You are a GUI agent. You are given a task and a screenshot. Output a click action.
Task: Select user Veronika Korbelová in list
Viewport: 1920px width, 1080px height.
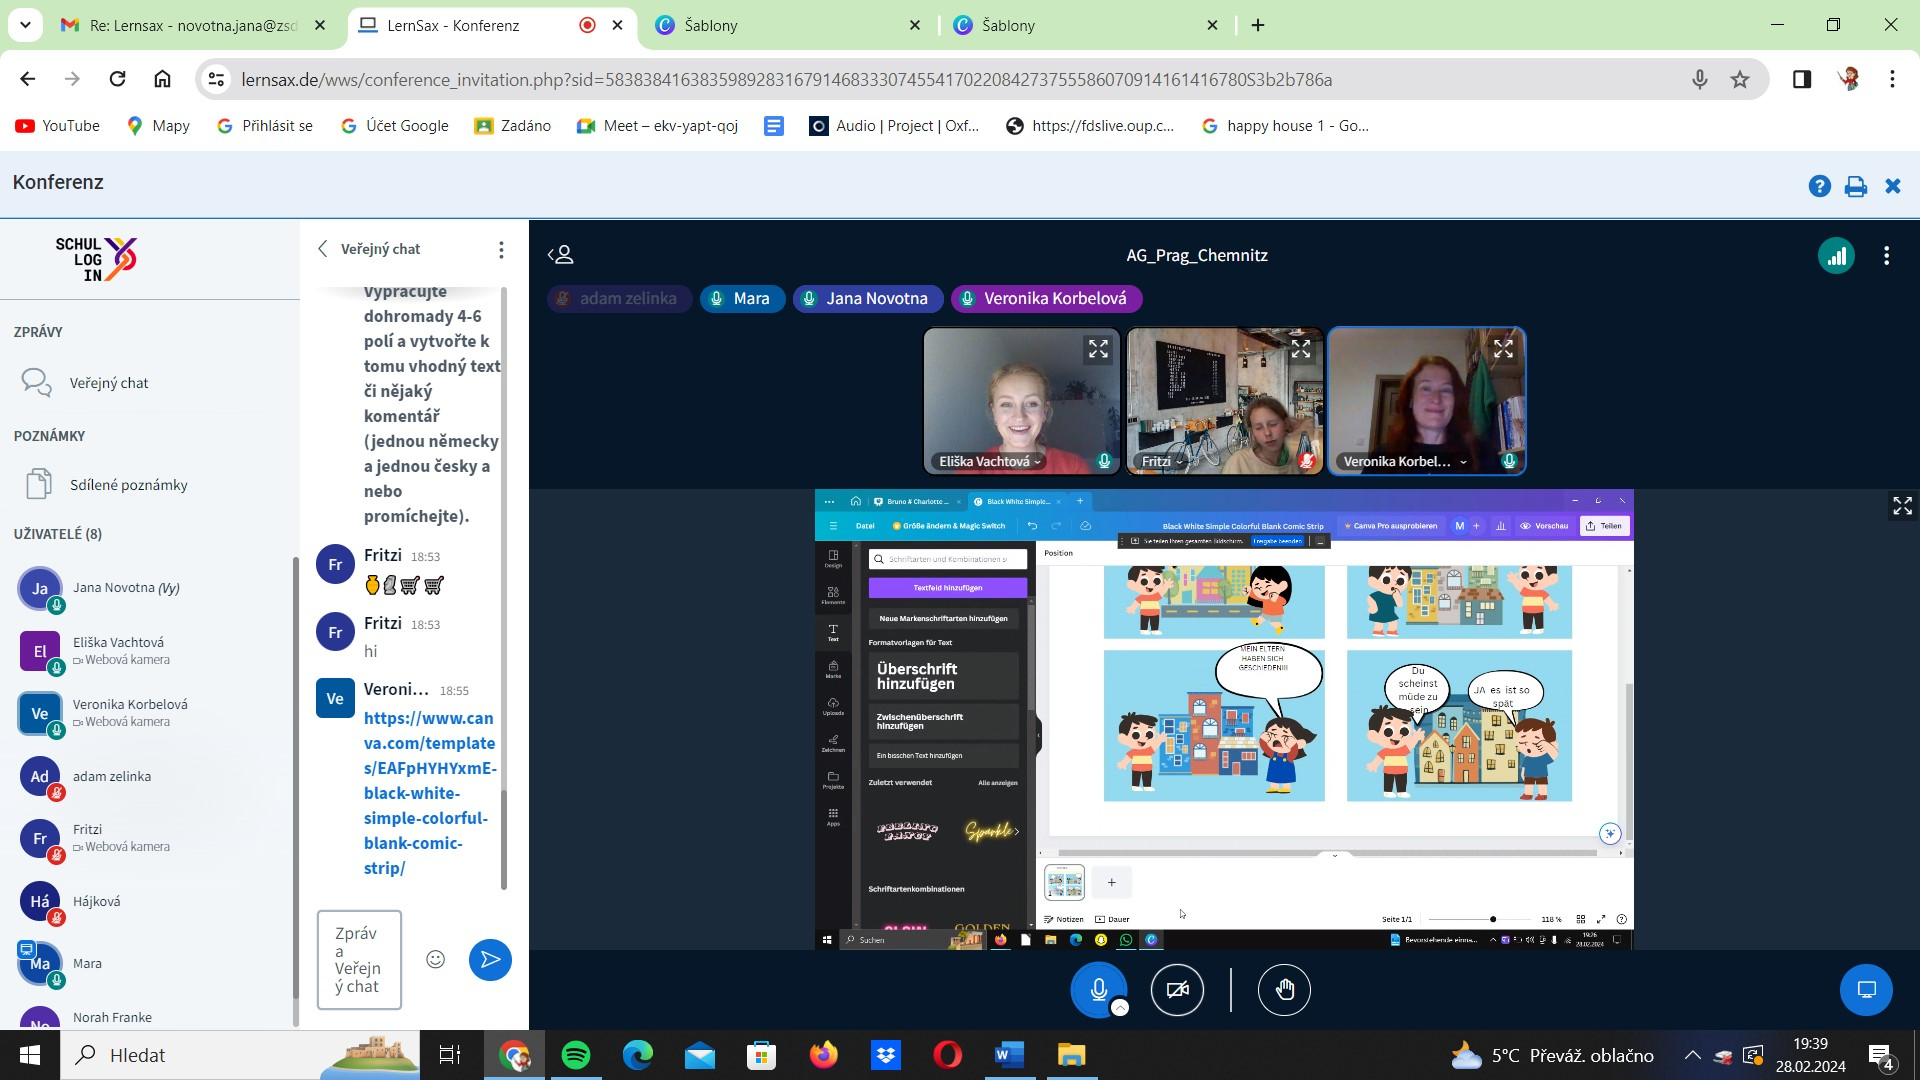pos(150,713)
